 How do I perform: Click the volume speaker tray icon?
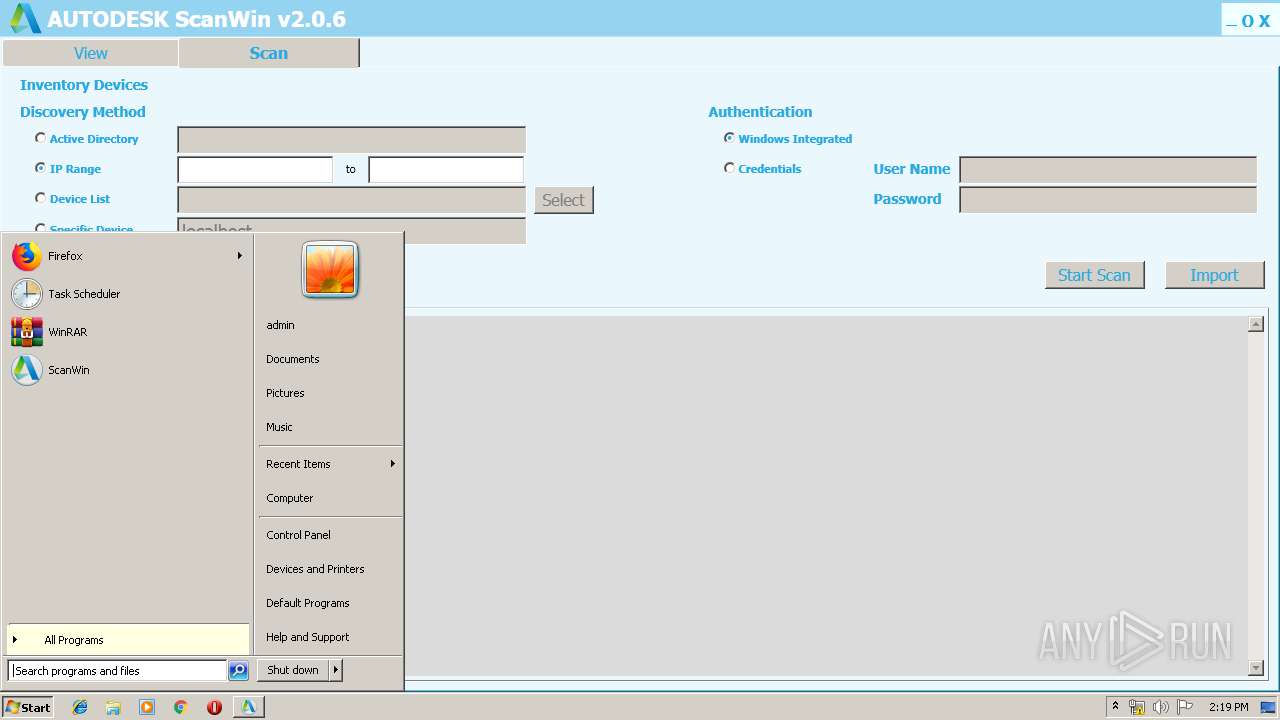1161,707
